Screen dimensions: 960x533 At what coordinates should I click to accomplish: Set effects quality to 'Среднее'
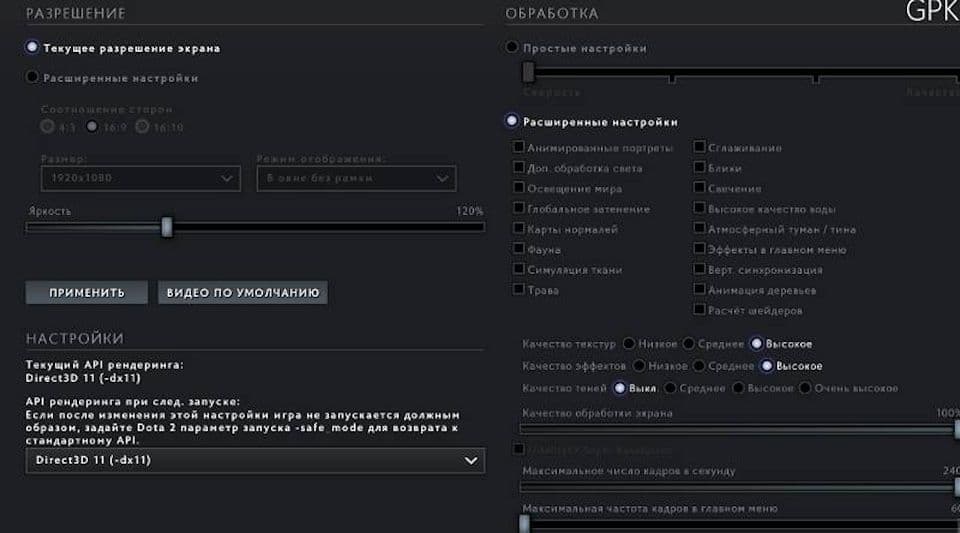point(699,366)
